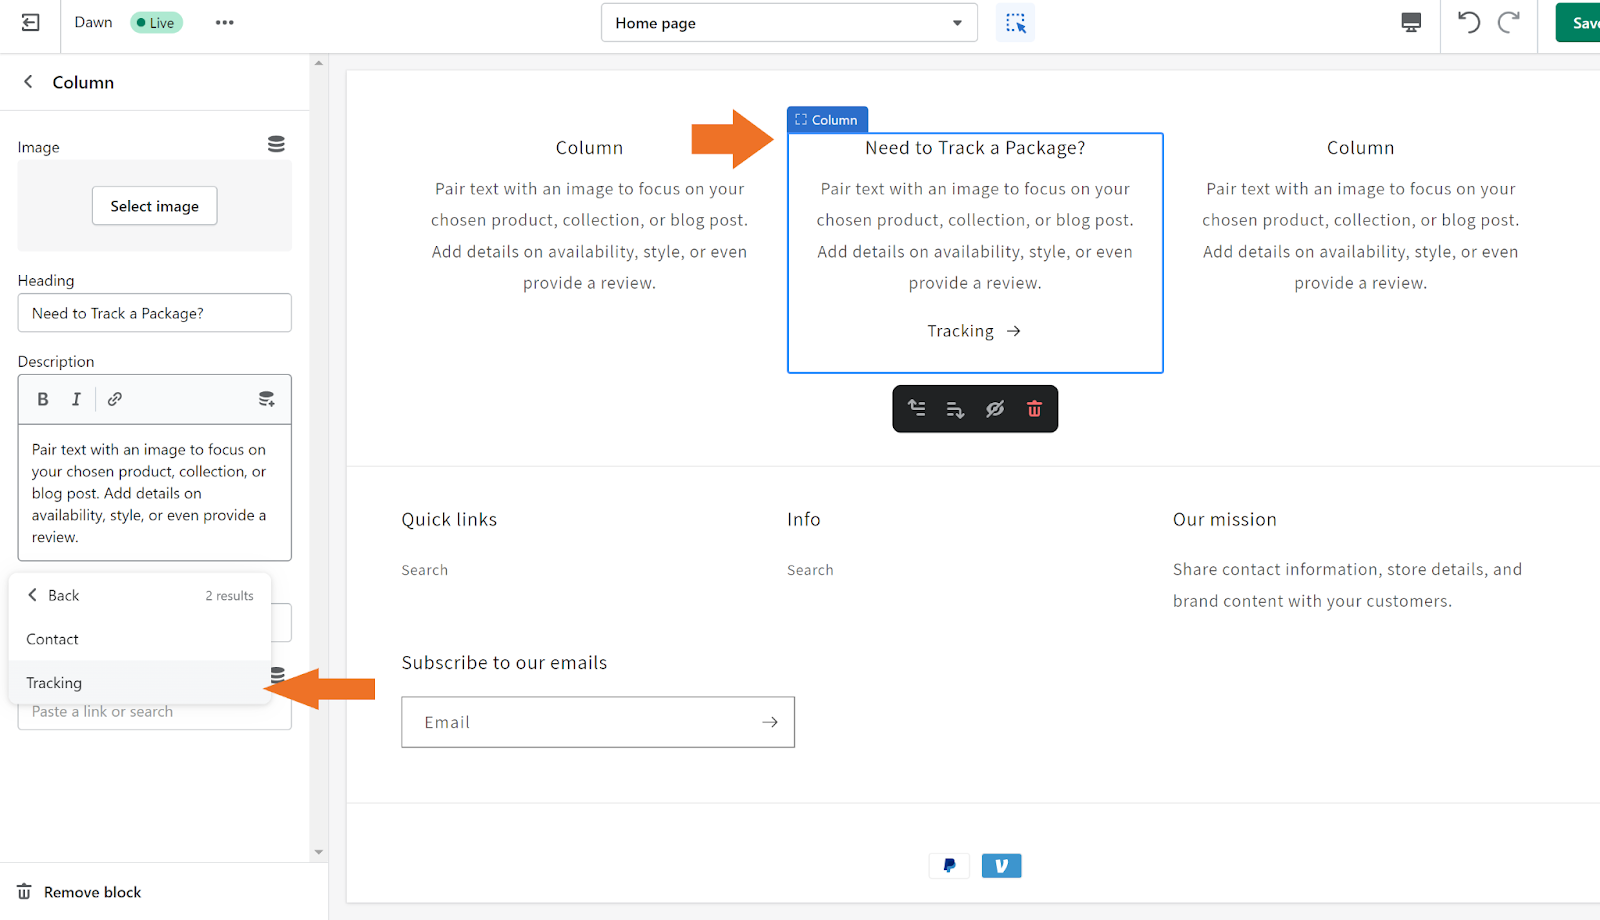1600x920 pixels.
Task: Move the column block up
Action: click(916, 408)
